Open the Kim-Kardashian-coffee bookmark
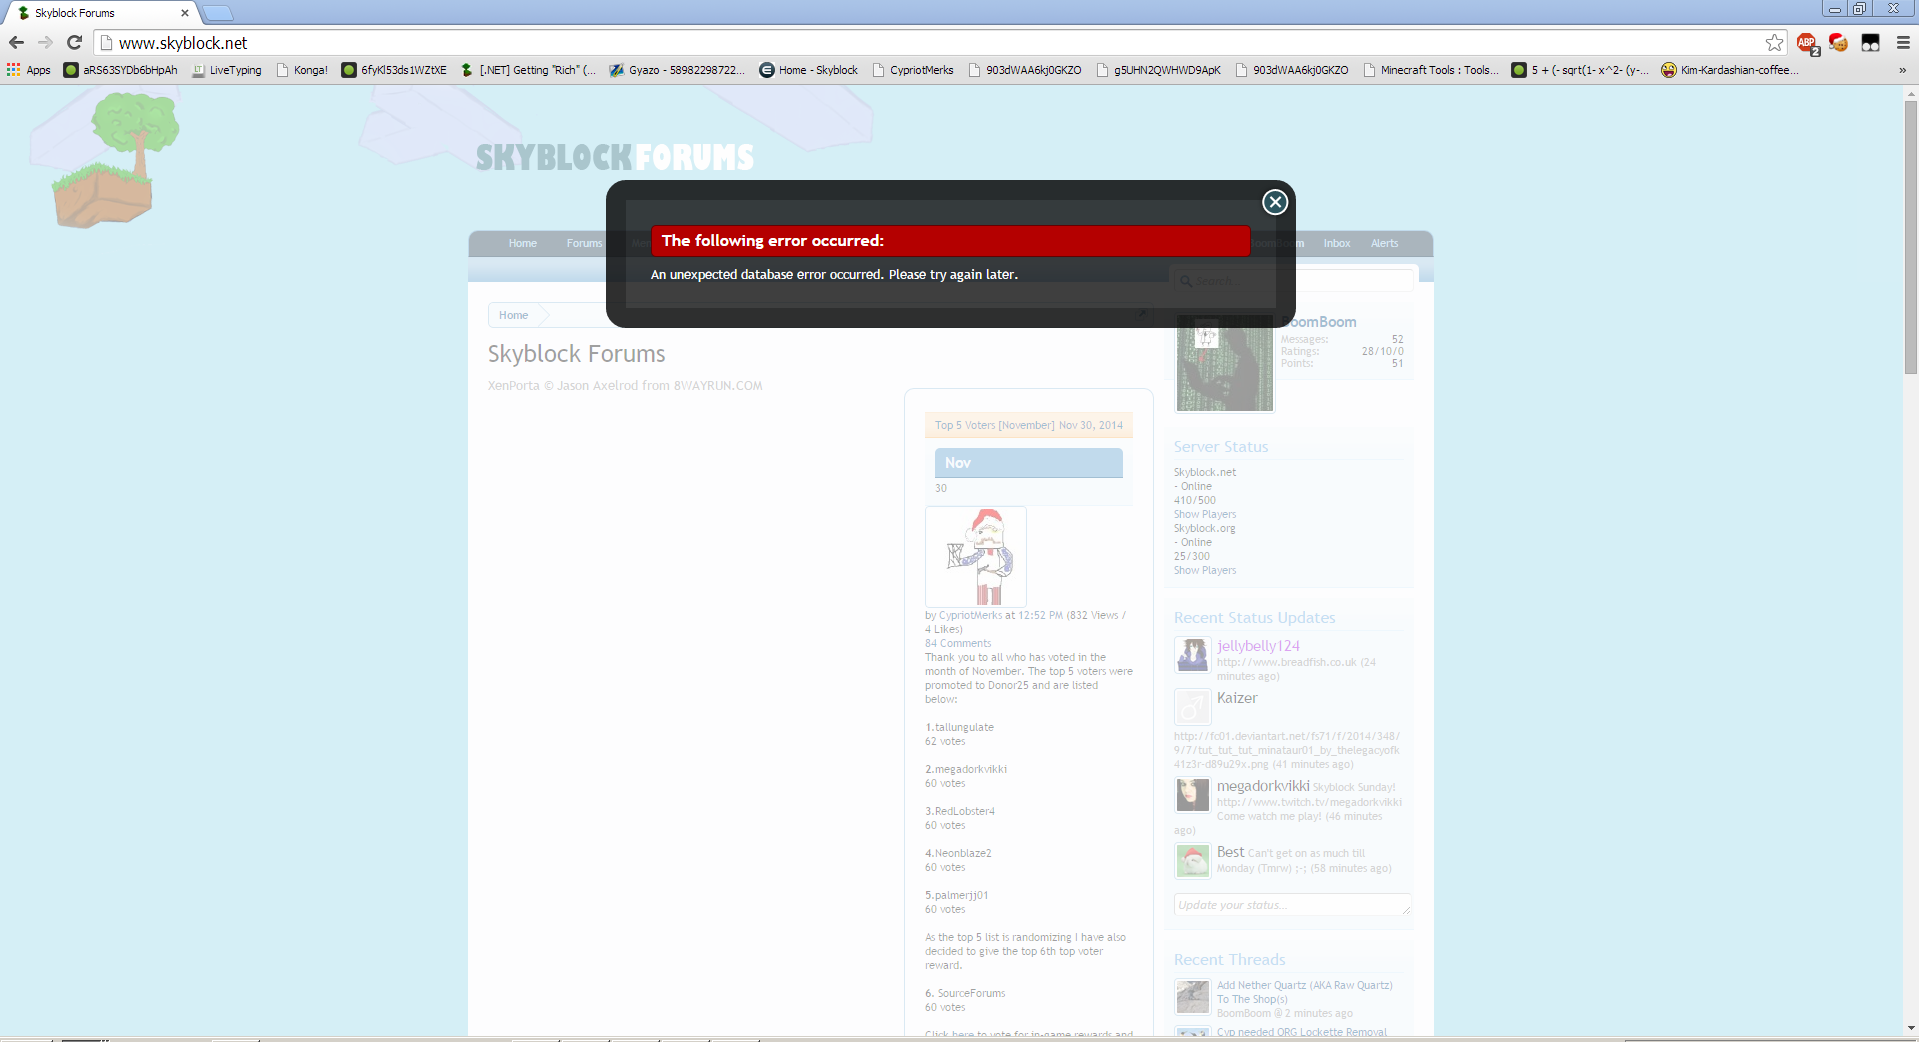The width and height of the screenshot is (1919, 1042). pos(1730,70)
